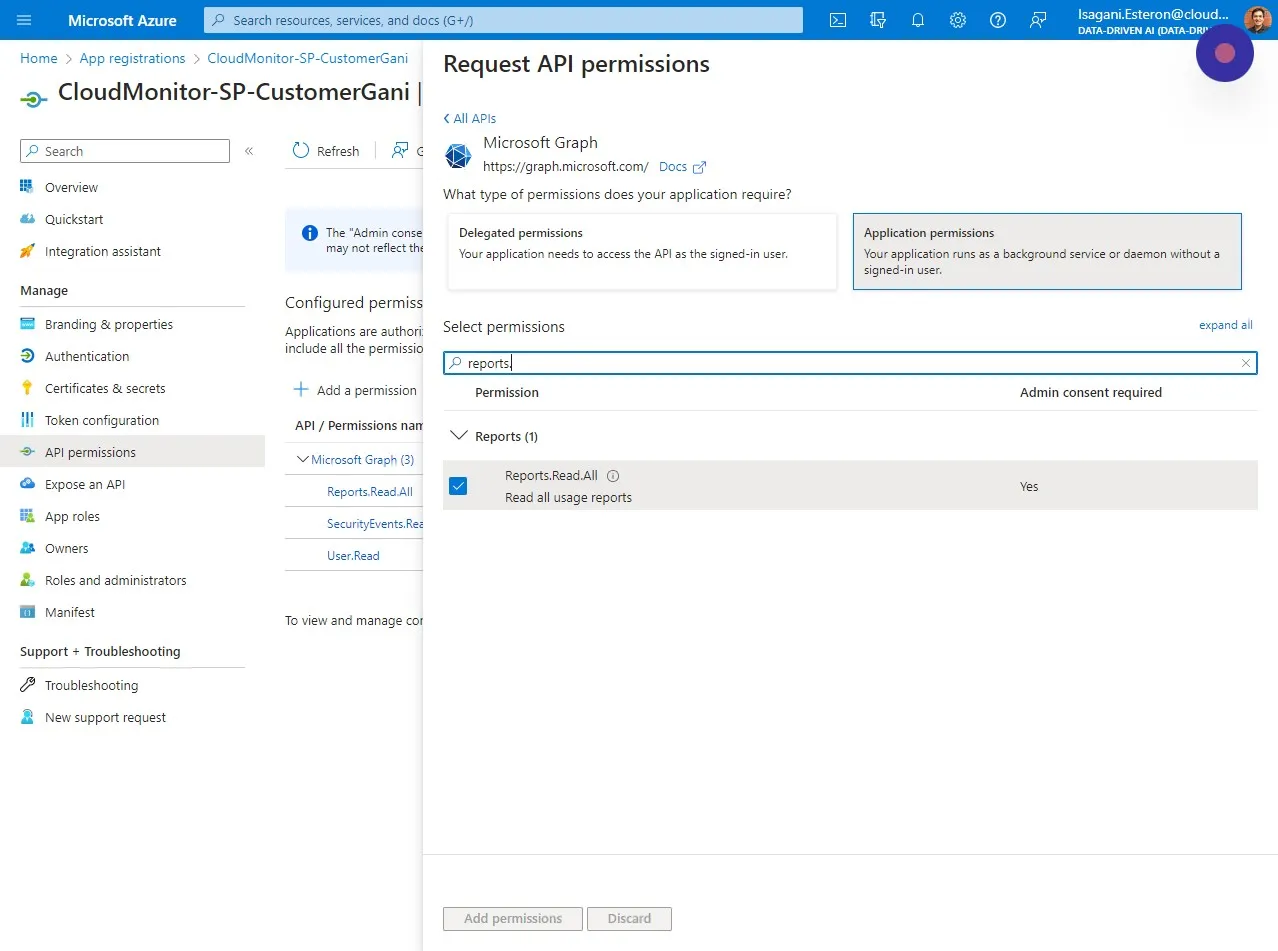Click the Microsoft Graph logo icon
1278x951 pixels.
coord(458,156)
